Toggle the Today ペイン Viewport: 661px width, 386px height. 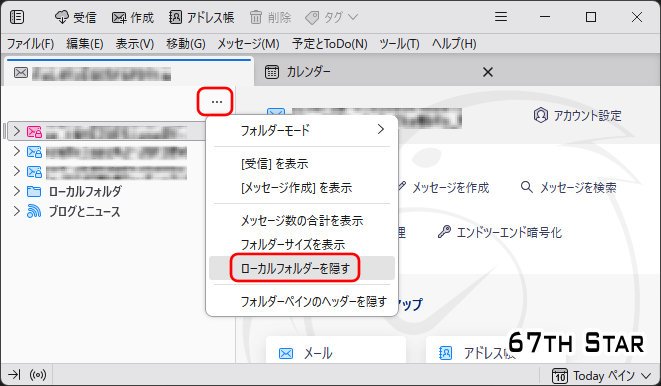point(602,375)
